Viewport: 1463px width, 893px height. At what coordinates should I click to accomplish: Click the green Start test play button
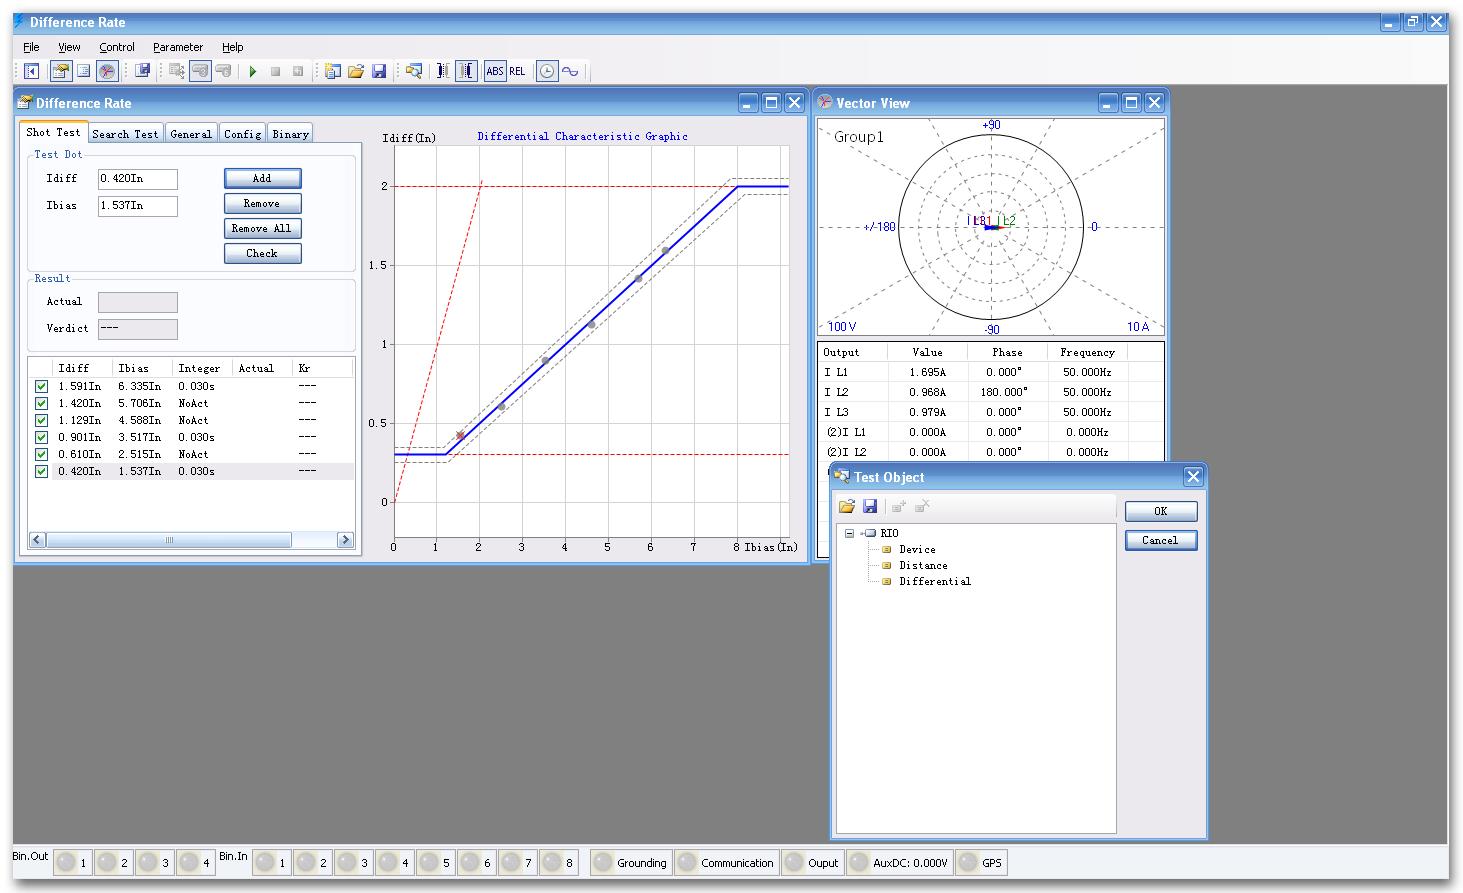[253, 71]
